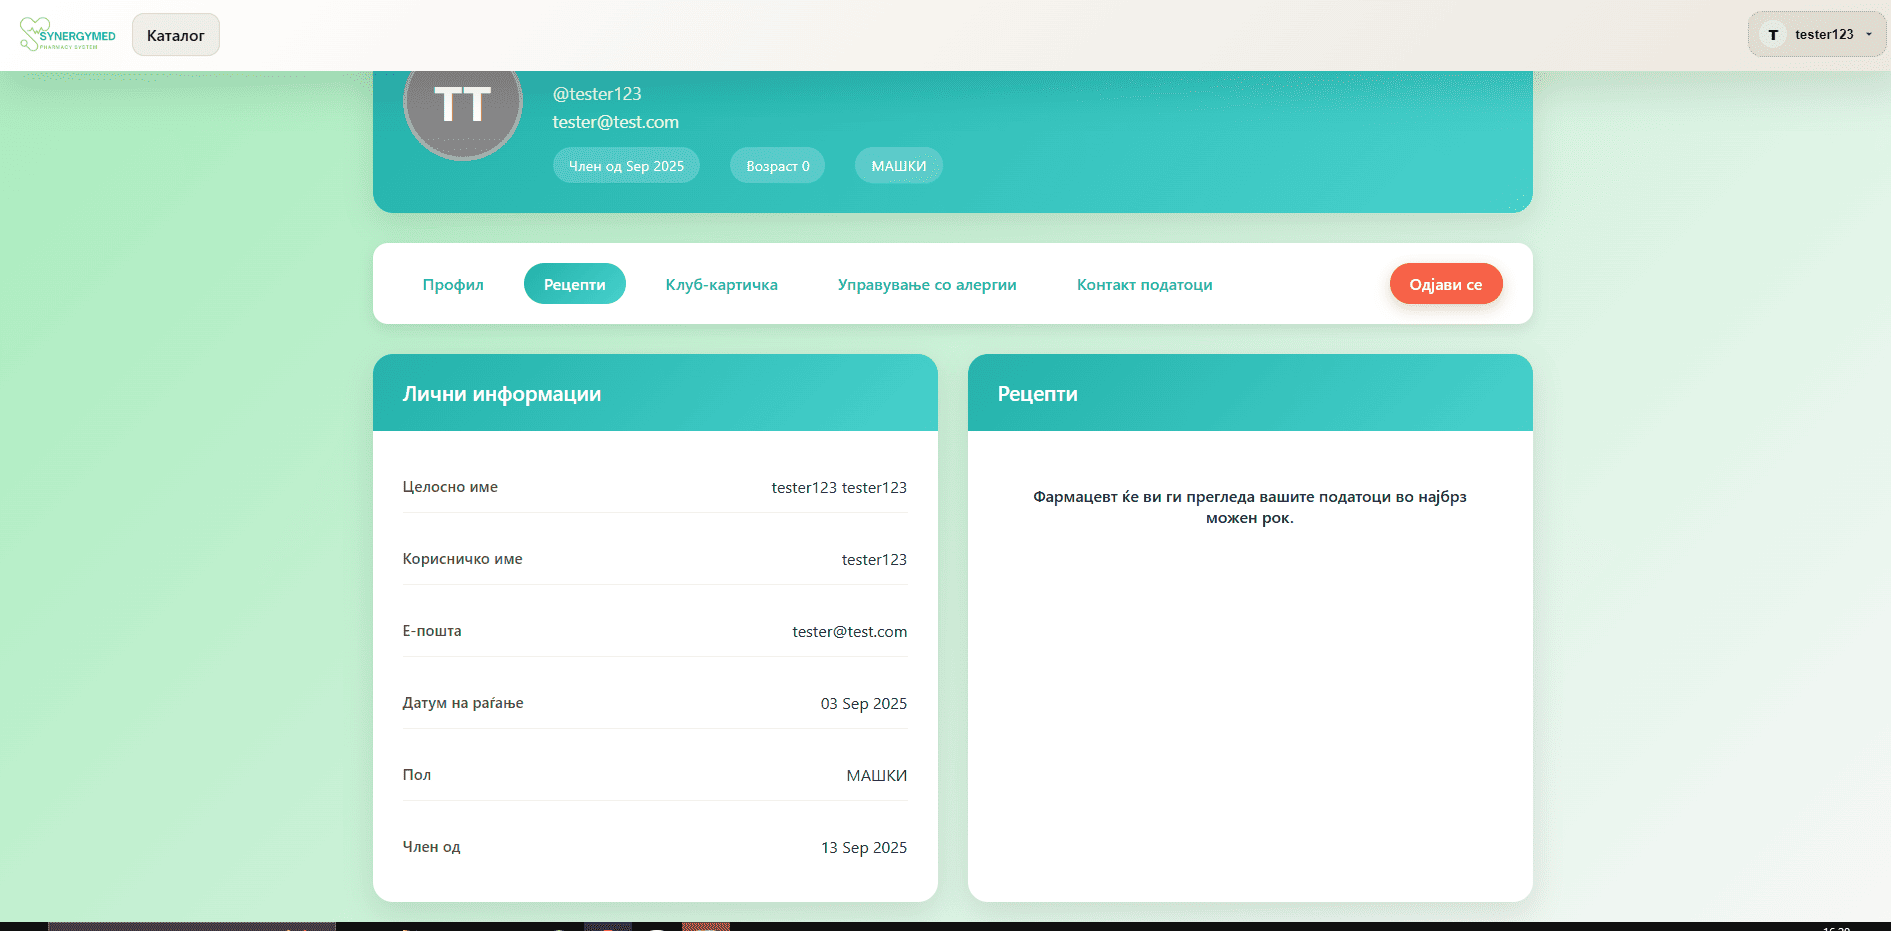Click the pharmacist review message text

click(1249, 507)
